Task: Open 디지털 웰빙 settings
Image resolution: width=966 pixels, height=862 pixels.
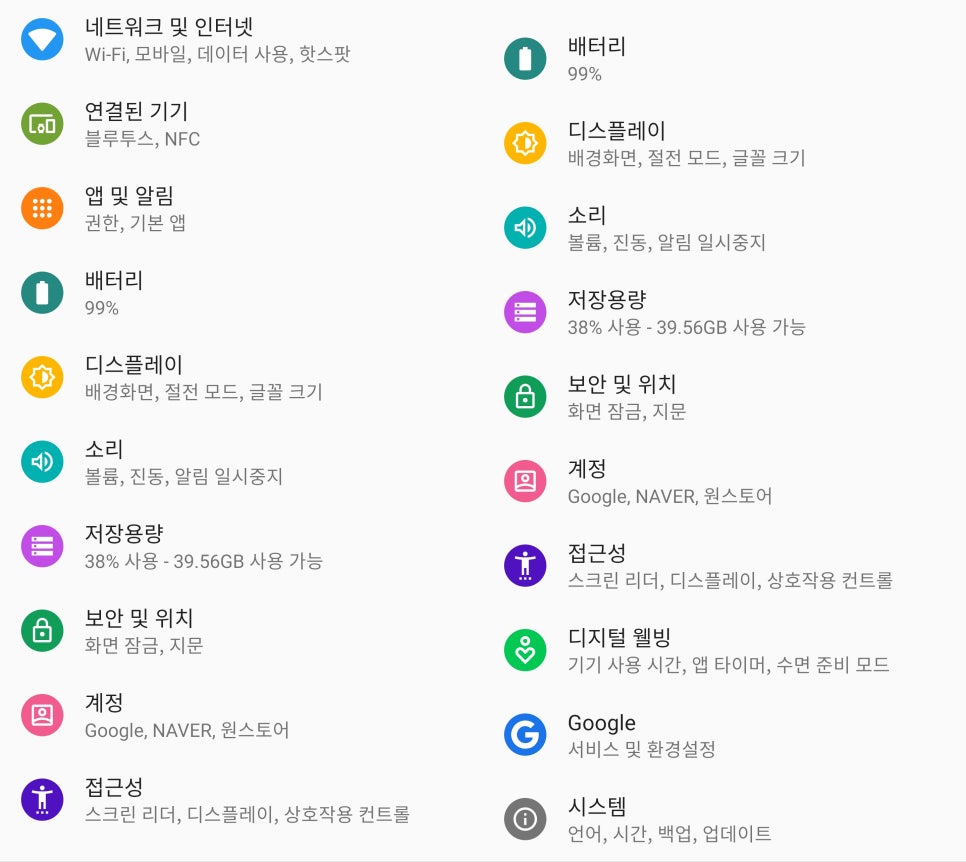Action: (724, 650)
